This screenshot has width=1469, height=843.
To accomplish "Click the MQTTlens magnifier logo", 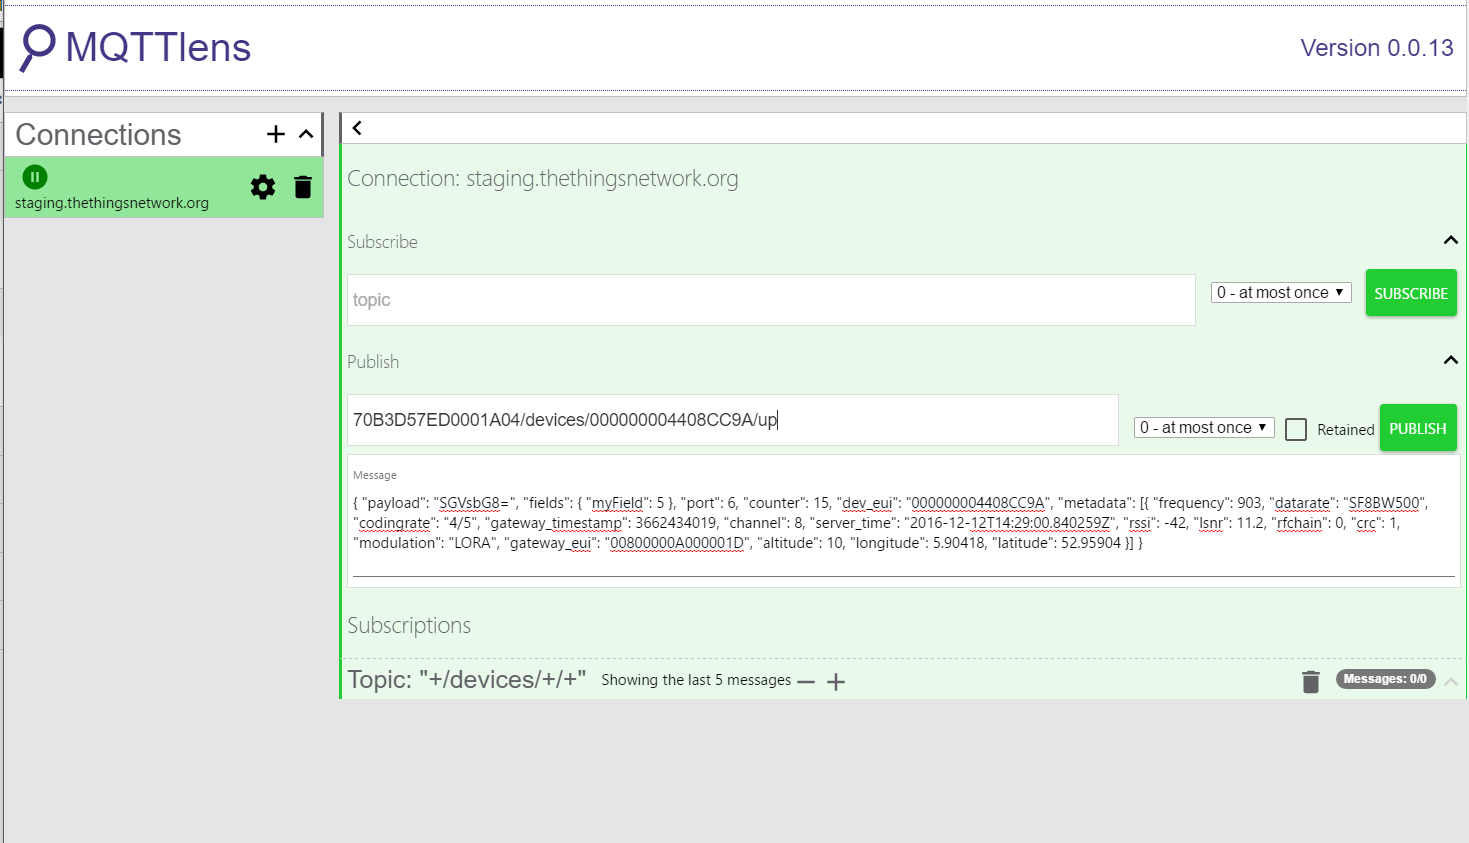I will tap(38, 48).
